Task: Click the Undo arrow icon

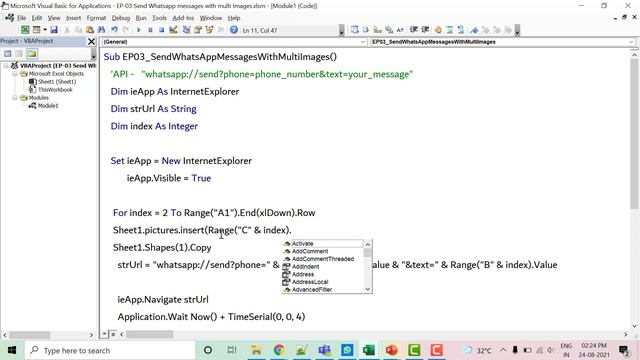Action: point(114,30)
